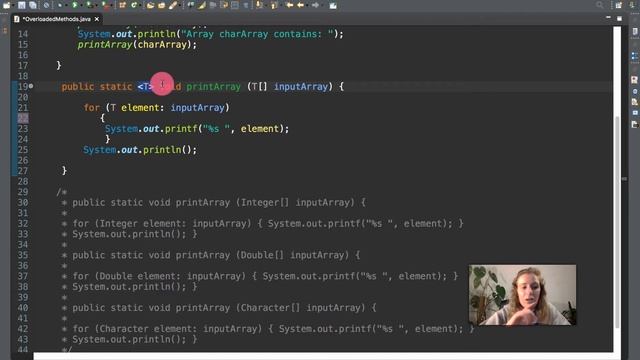
Task: Click 'element' inside printf on line 23
Action: tap(259, 129)
